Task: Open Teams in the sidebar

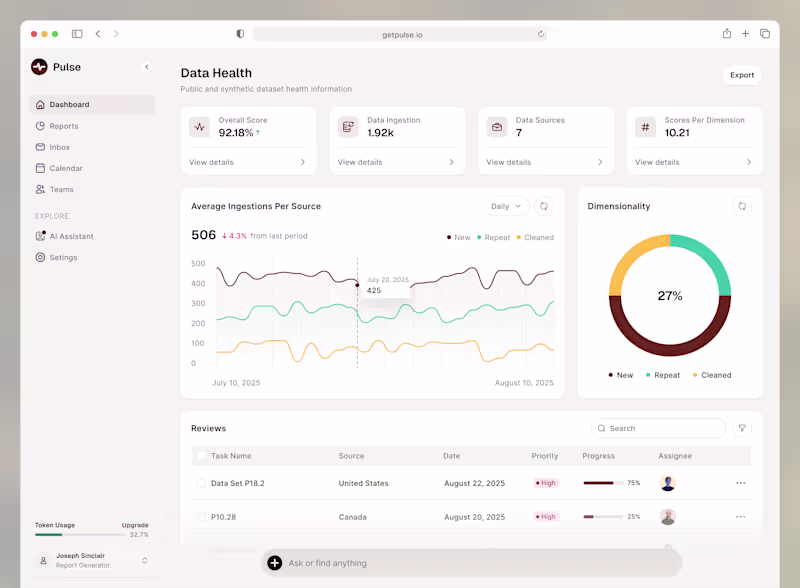Action: [92, 189]
